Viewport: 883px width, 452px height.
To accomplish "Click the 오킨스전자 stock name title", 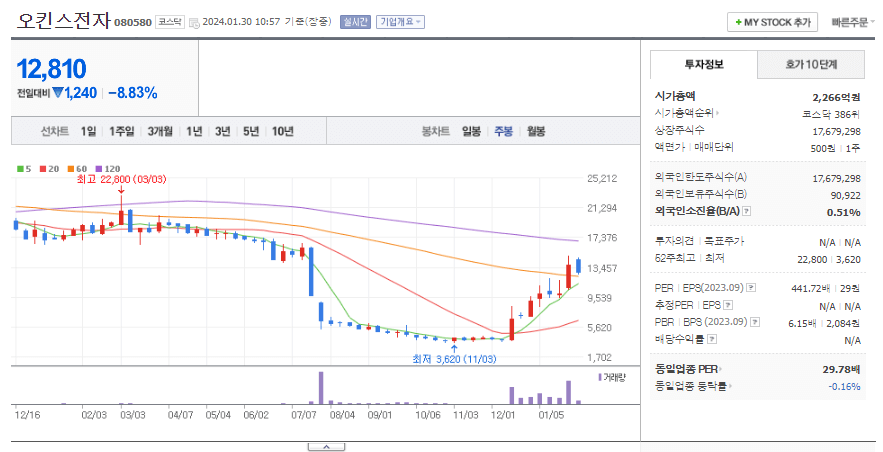I will [63, 20].
